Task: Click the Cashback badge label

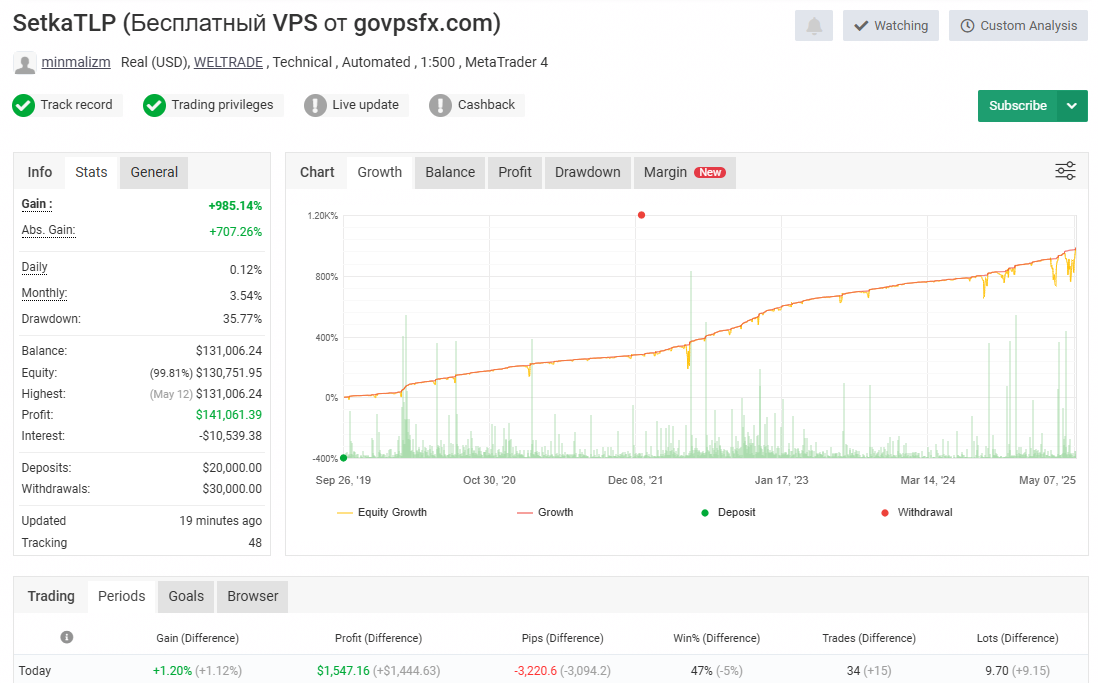Action: point(486,104)
